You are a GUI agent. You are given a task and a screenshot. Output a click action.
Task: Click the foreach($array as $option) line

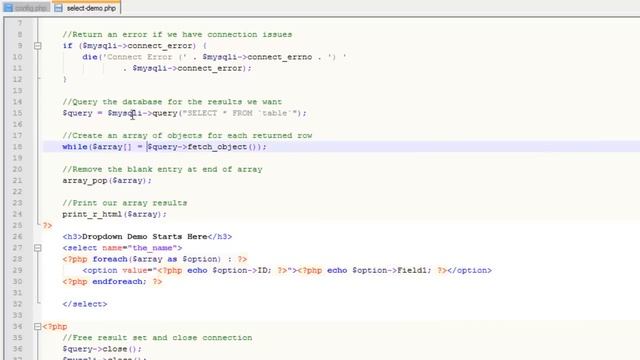pos(155,259)
